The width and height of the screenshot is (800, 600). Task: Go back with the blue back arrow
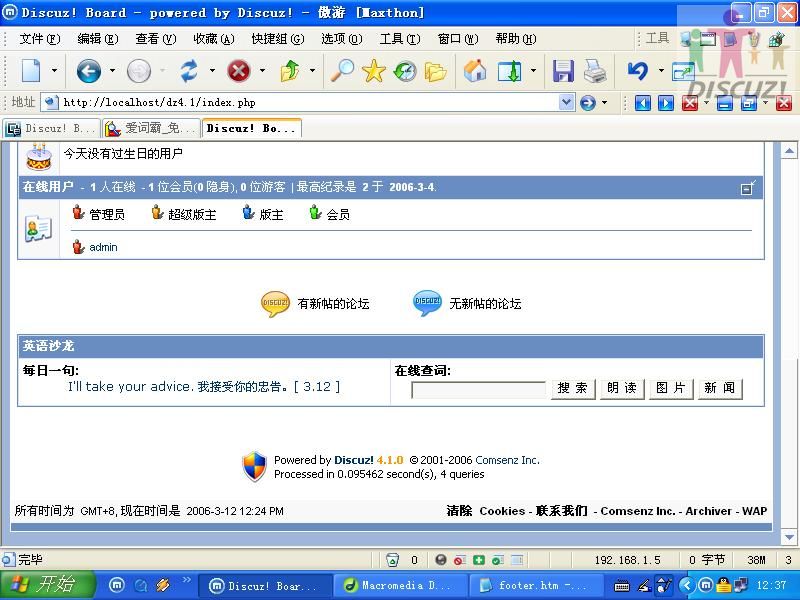click(x=89, y=70)
